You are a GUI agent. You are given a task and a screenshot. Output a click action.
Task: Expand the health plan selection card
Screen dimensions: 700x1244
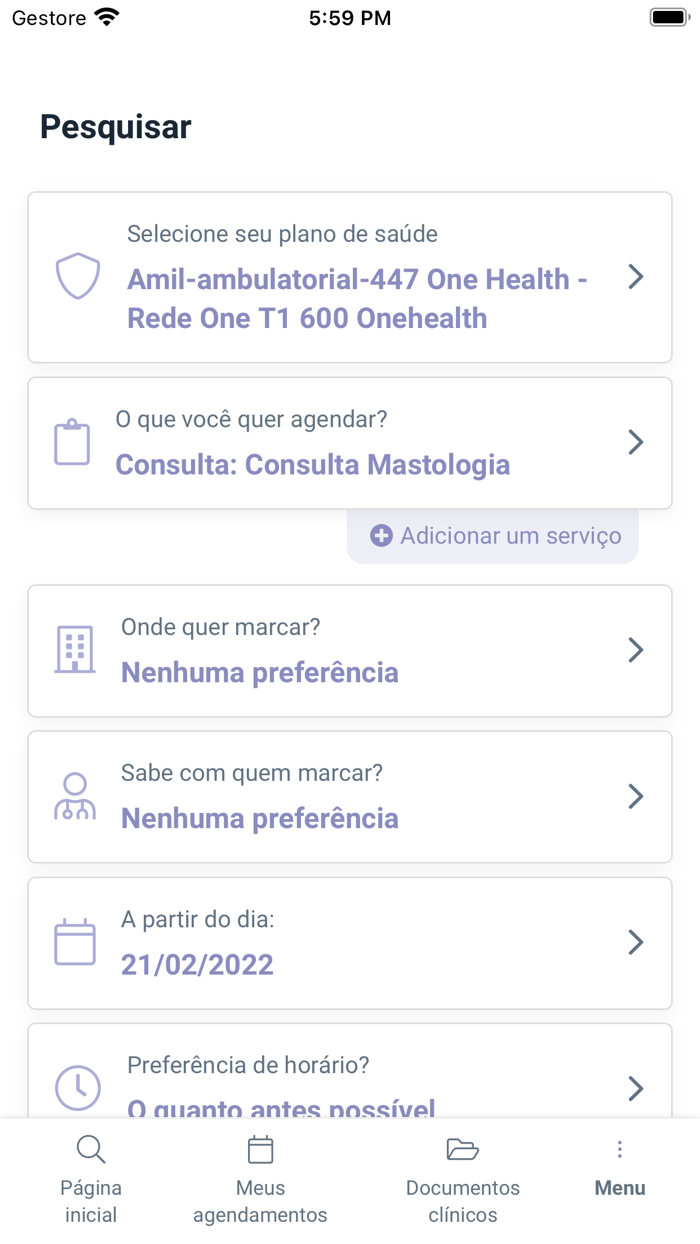pos(636,276)
